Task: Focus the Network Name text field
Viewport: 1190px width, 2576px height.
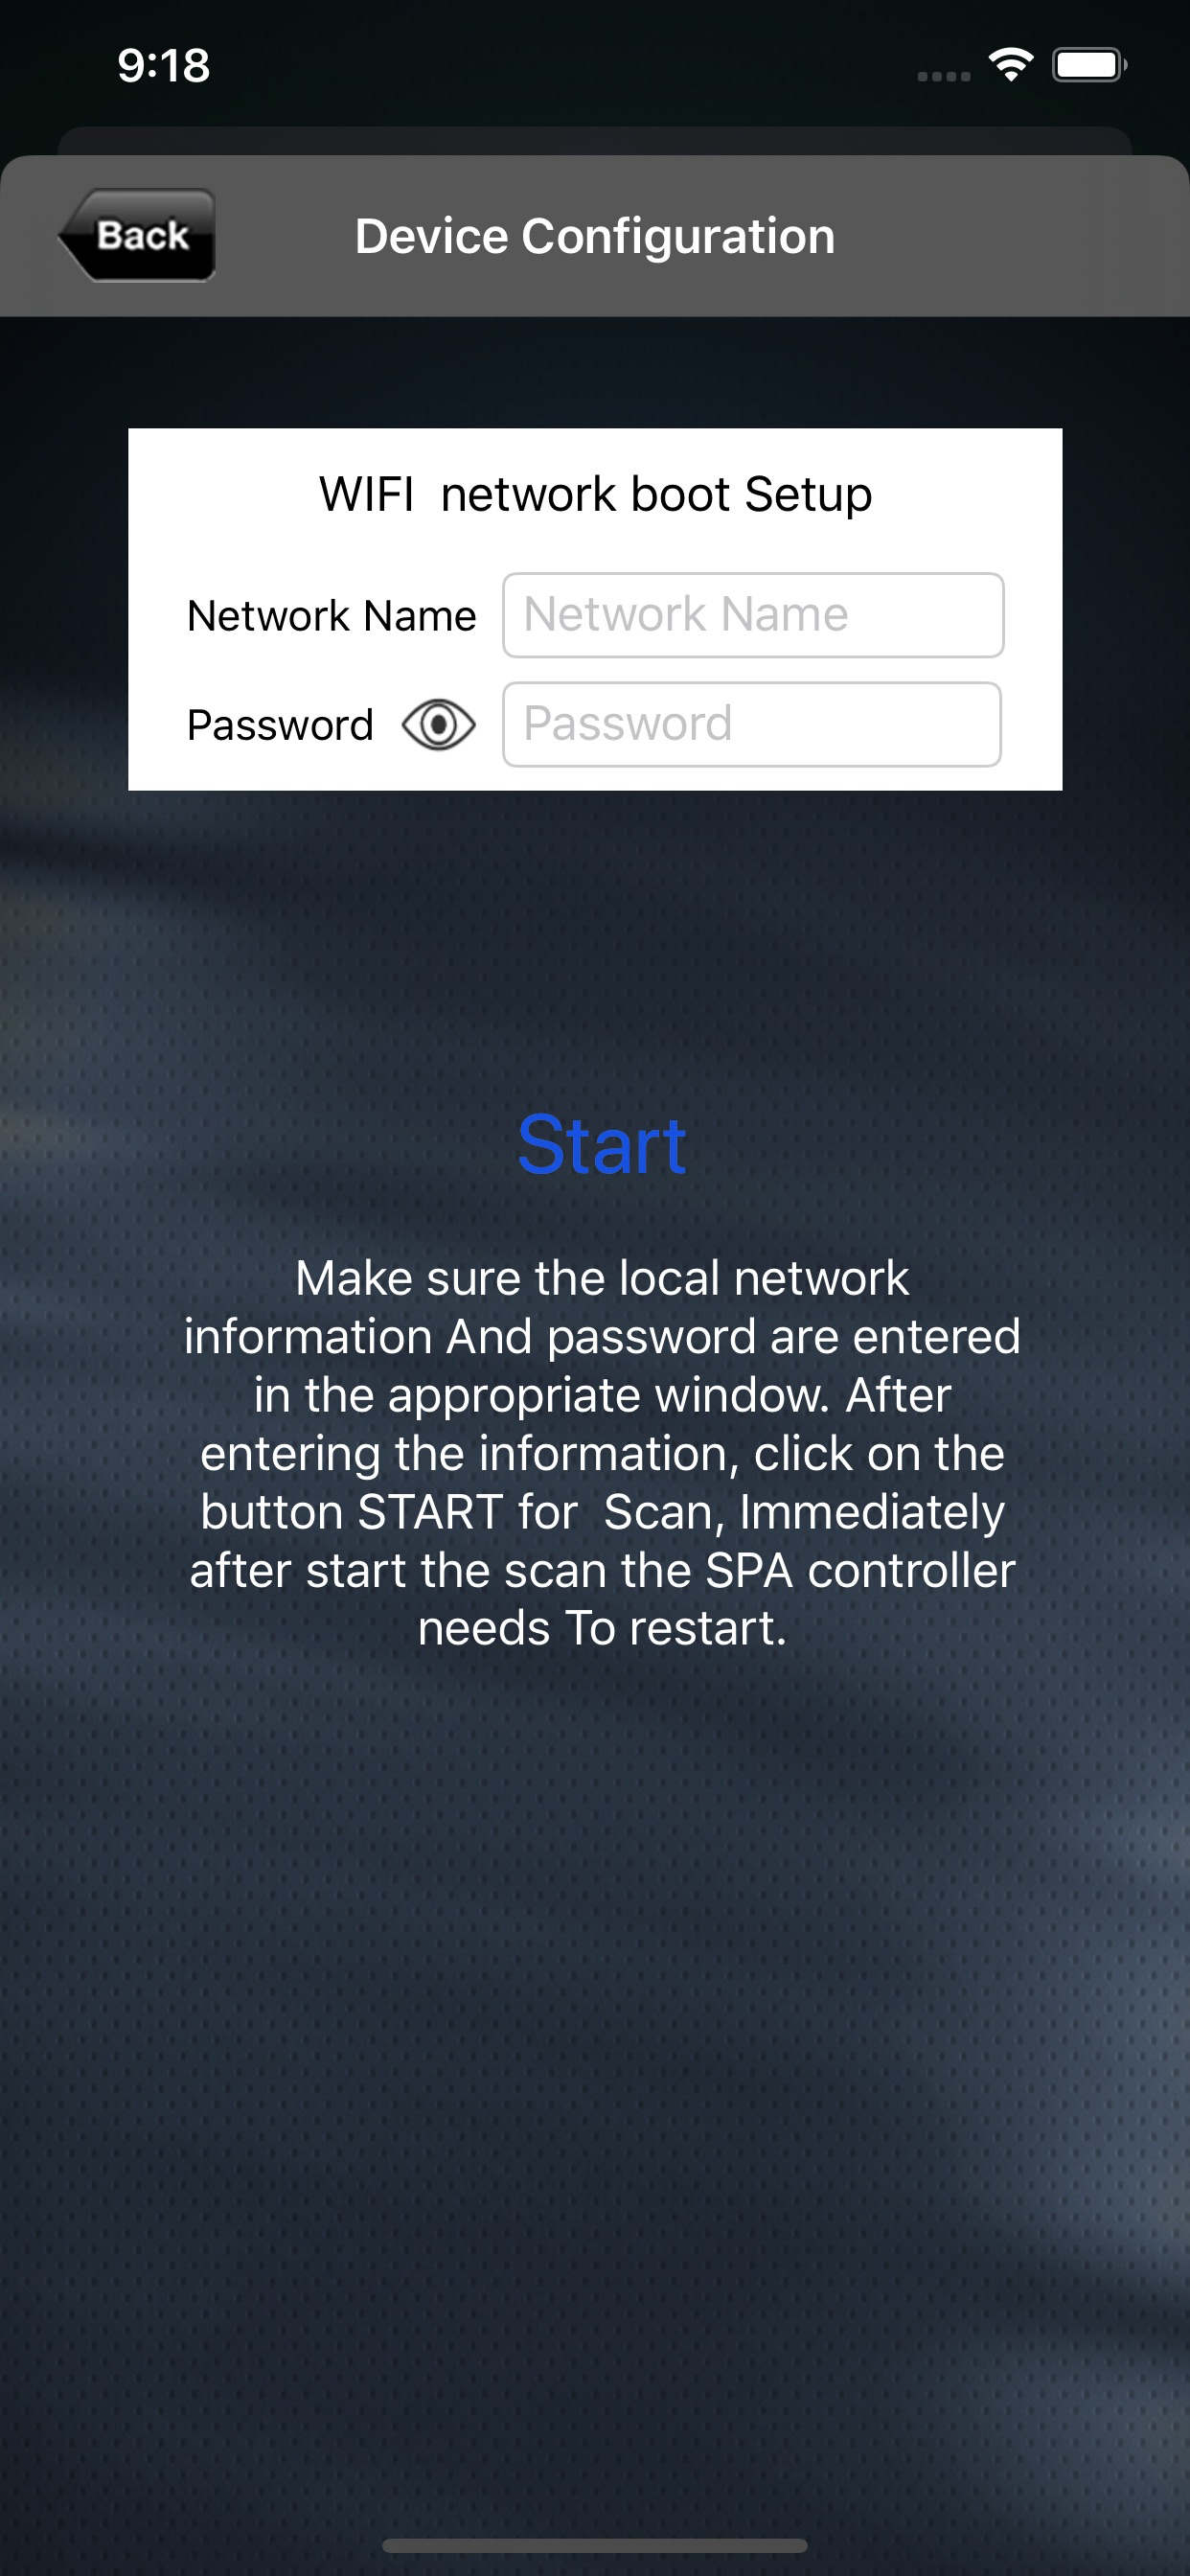Action: pyautogui.click(x=753, y=615)
